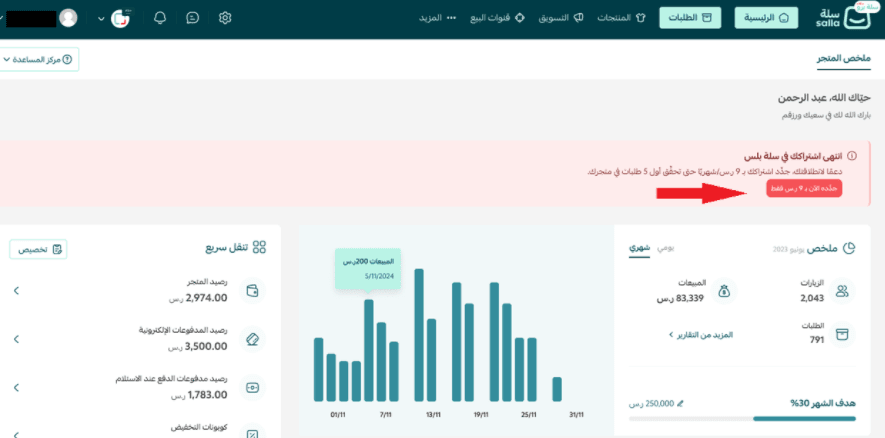Expand the المزيد menu in navbar
Screen dimensions: 885x438
(x=437, y=18)
